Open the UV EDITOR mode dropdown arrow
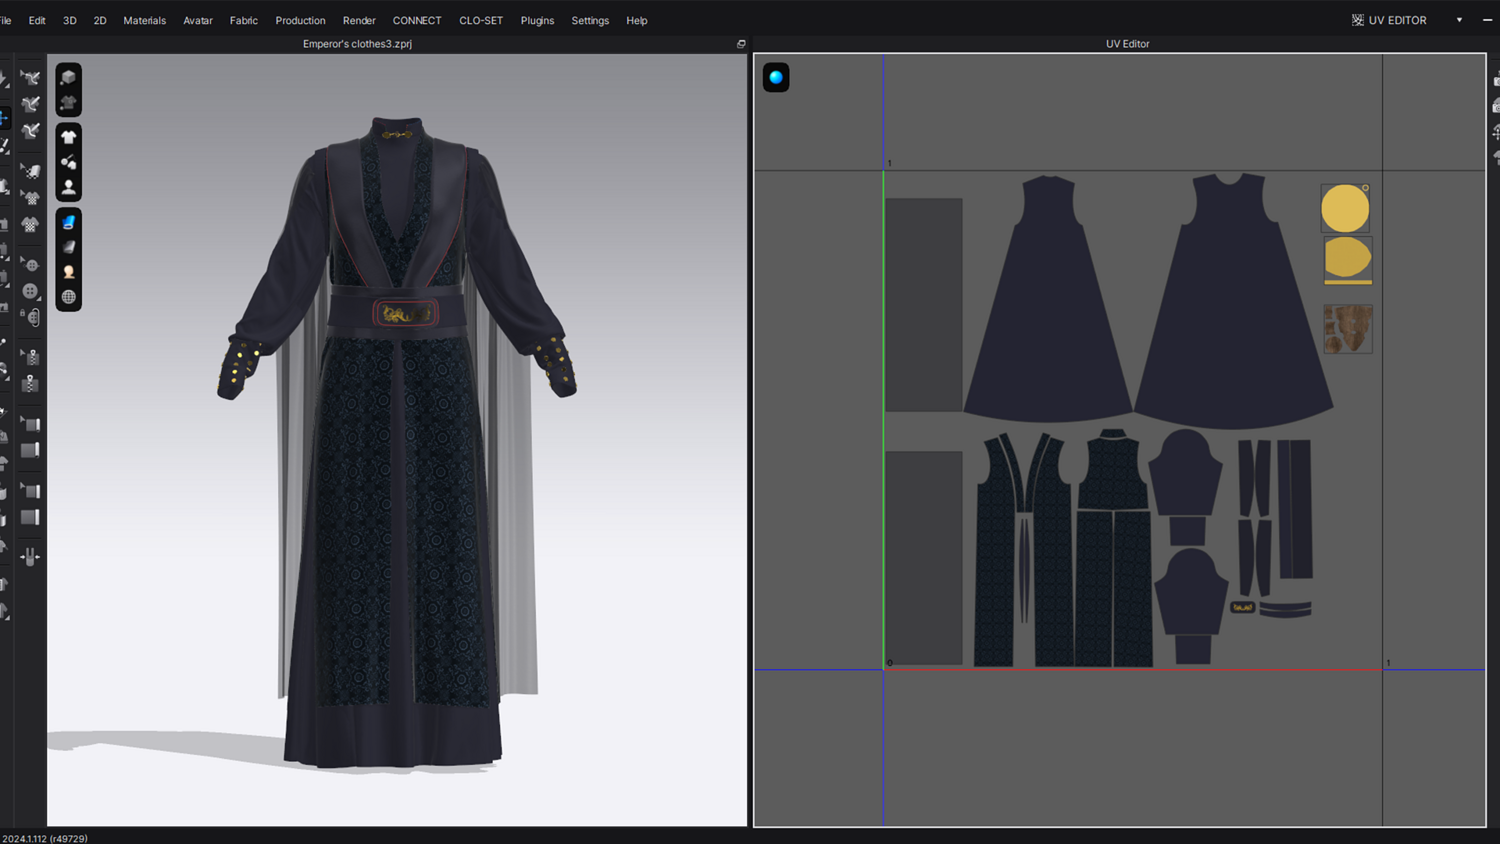Image resolution: width=1500 pixels, height=844 pixels. pos(1459,20)
